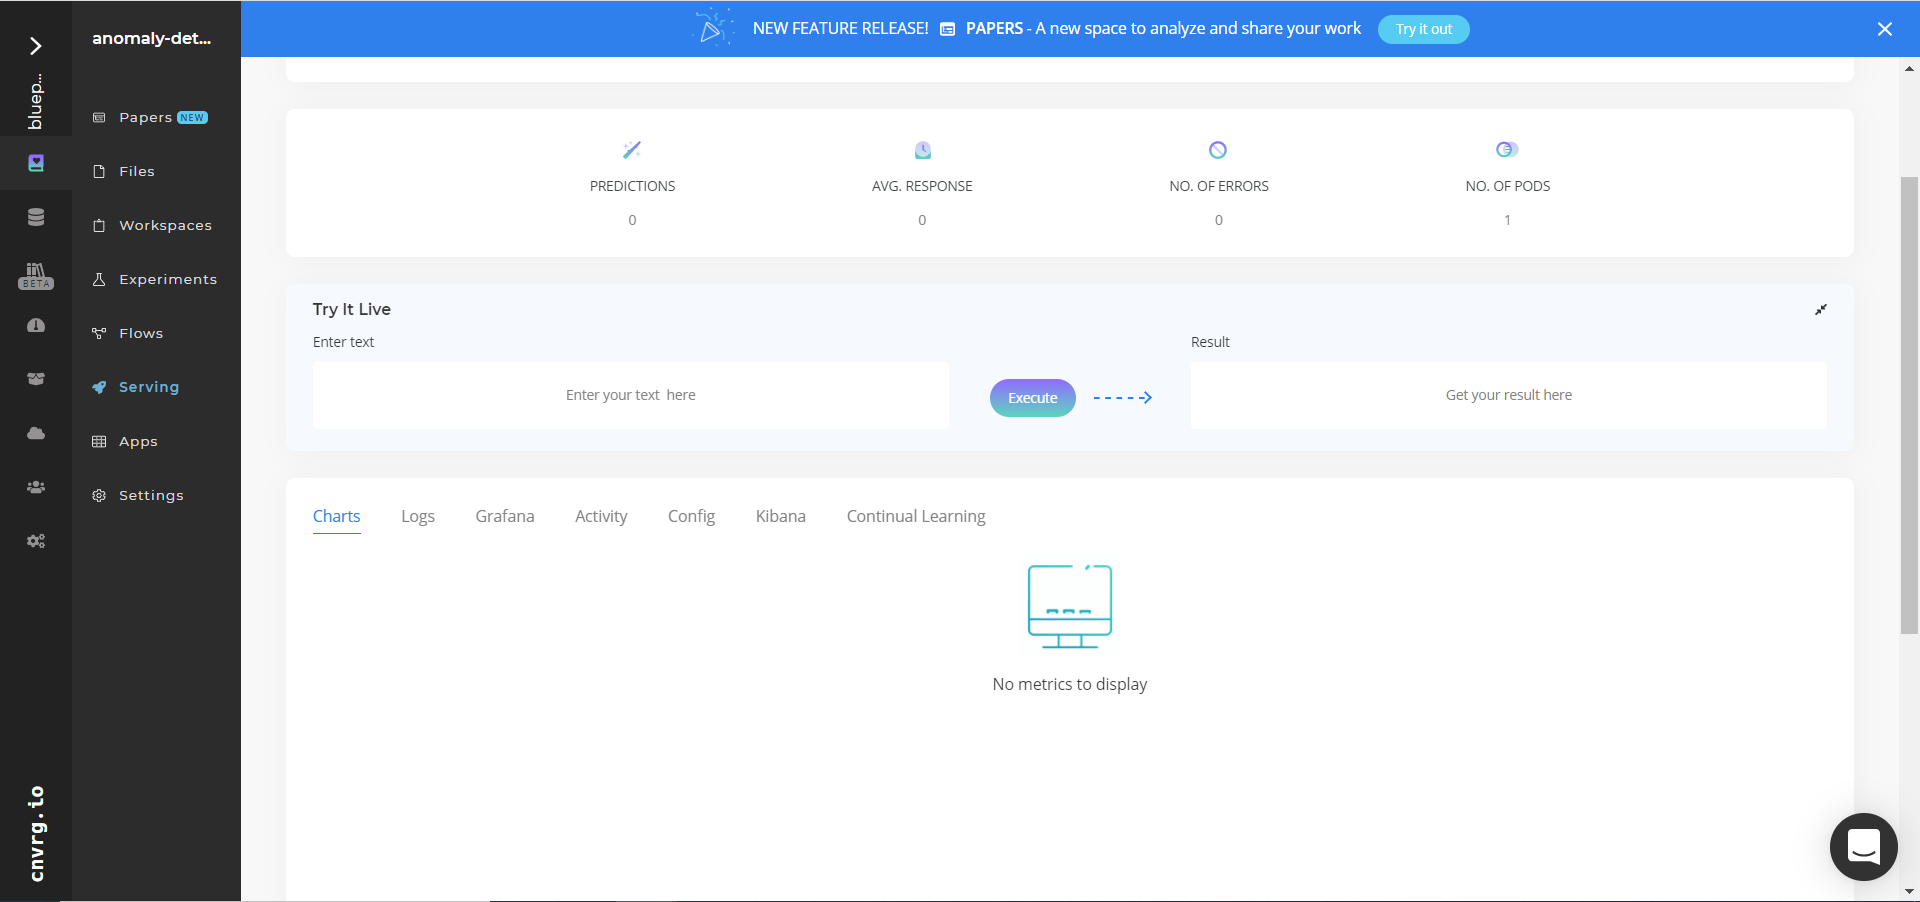Screen dimensions: 1920x902
Task: Click the Predictions wand icon
Action: tap(632, 150)
